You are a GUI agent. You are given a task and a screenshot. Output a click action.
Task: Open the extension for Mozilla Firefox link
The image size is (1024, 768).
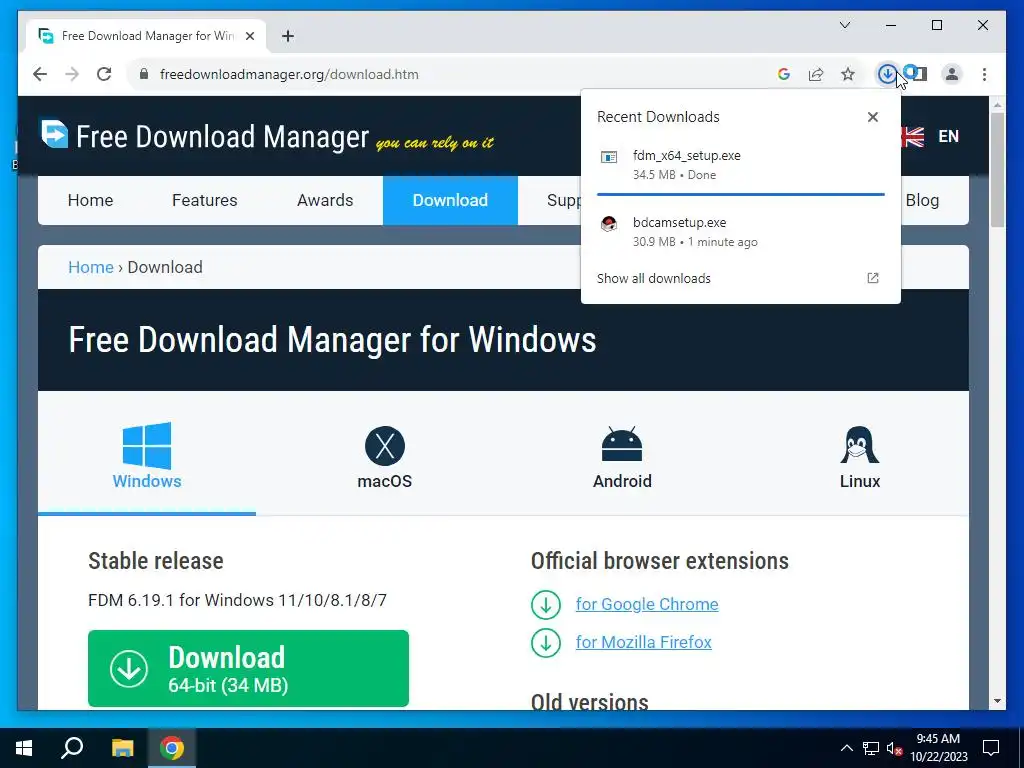pyautogui.click(x=643, y=642)
